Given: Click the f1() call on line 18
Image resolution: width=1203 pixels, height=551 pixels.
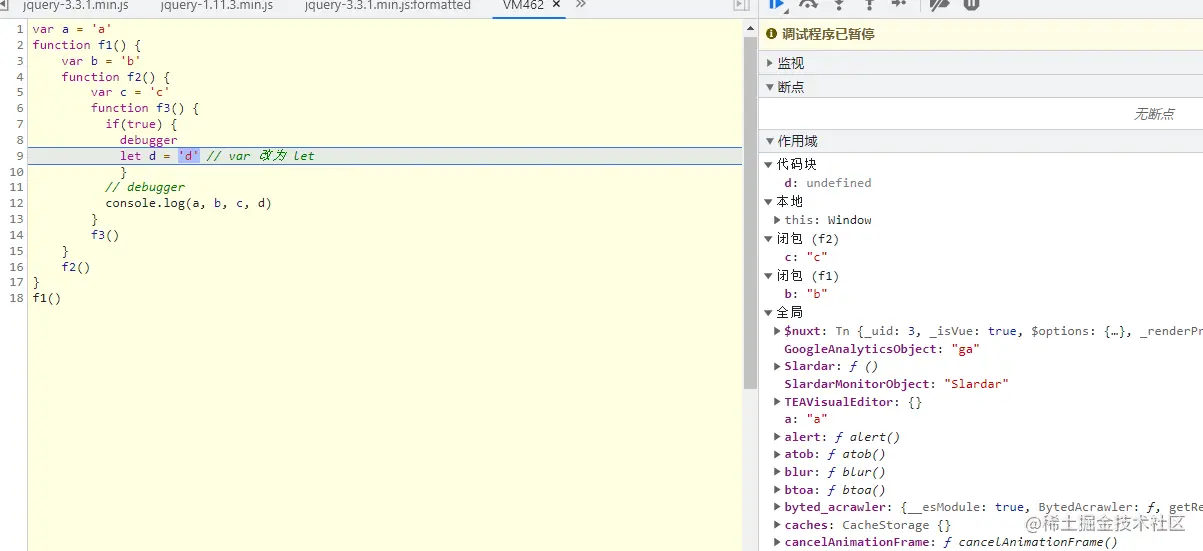Looking at the screenshot, I should coord(47,298).
